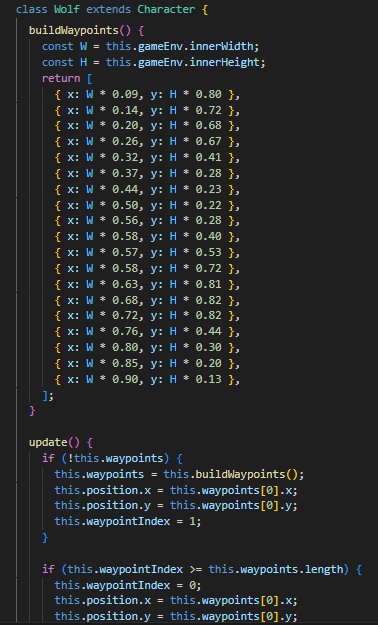Click the waypoint with x: W * 0.85
Image resolution: width=378 pixels, height=625 pixels.
click(148, 363)
